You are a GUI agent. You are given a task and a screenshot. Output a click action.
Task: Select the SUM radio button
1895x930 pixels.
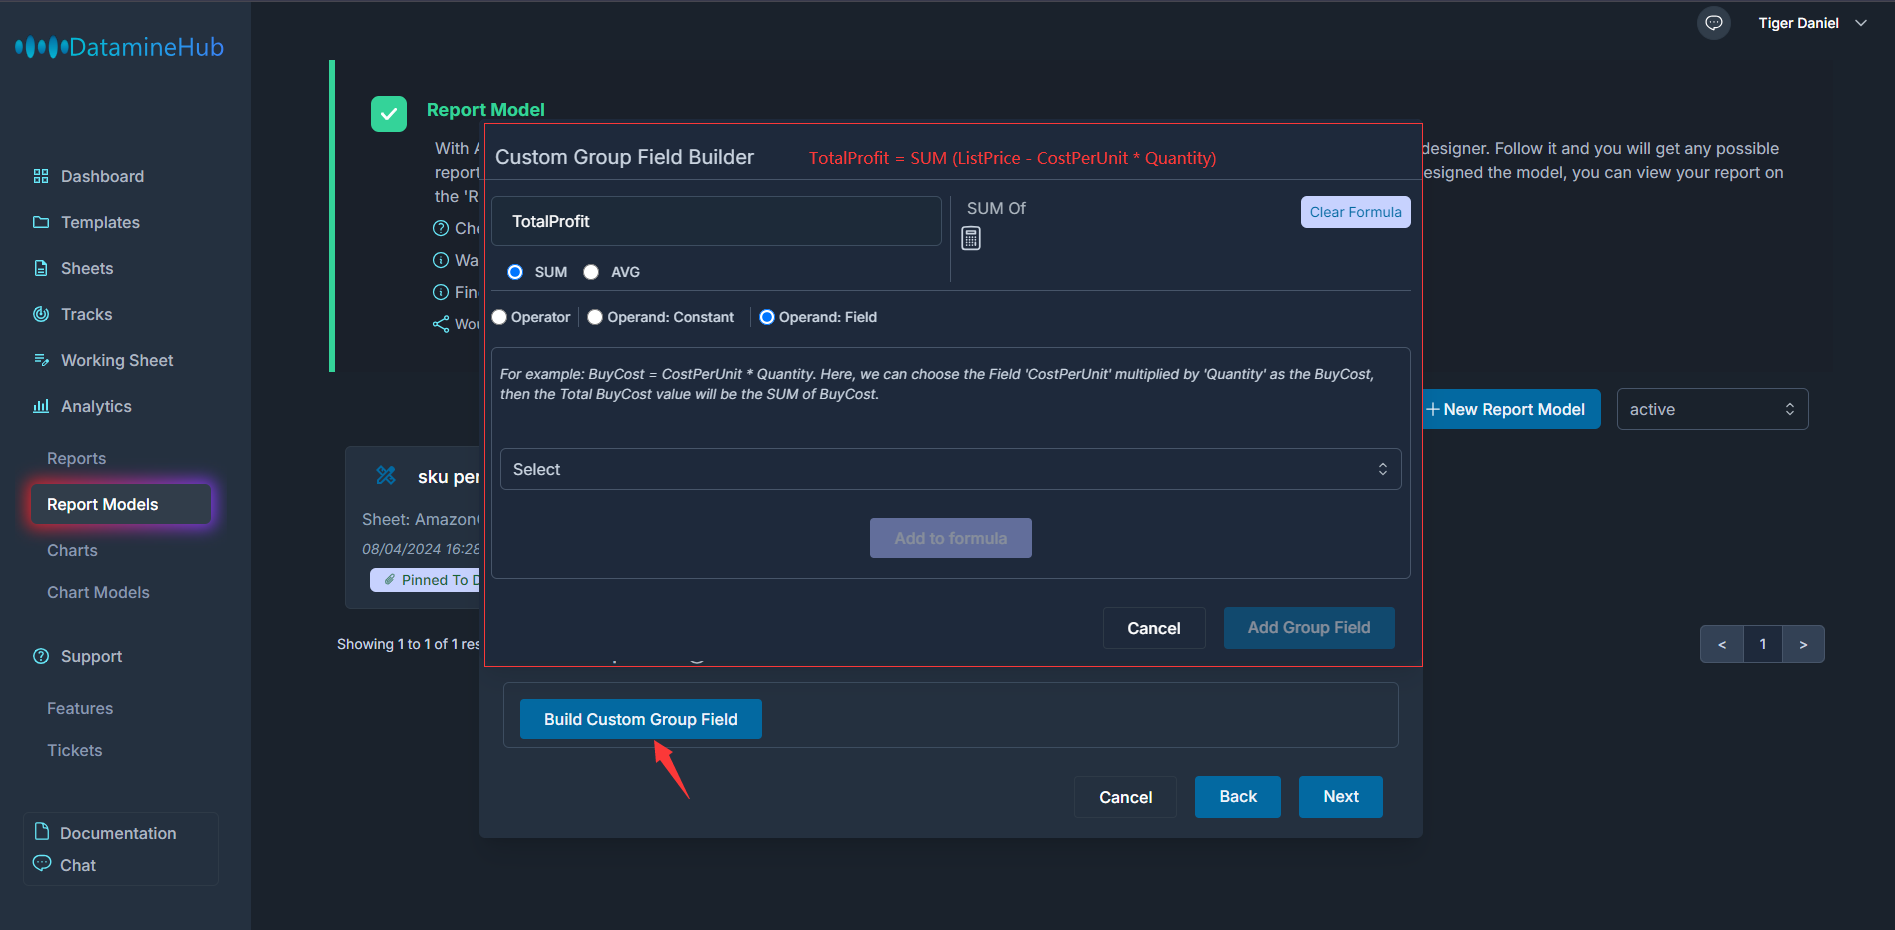click(x=515, y=272)
